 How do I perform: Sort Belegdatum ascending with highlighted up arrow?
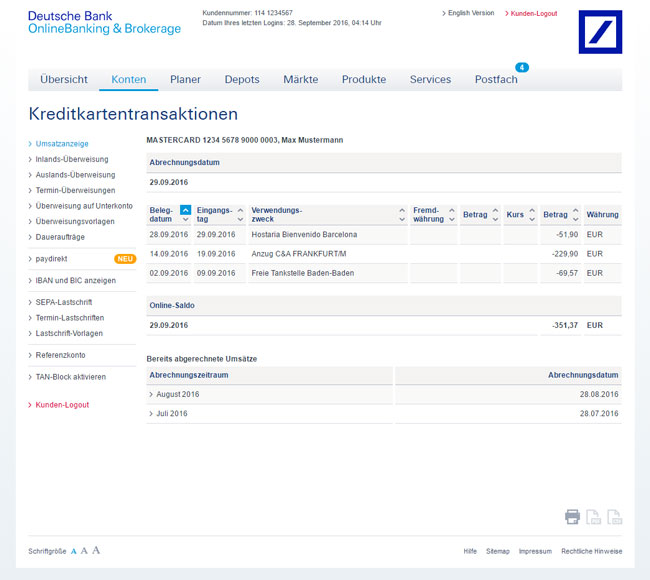pyautogui.click(x=186, y=210)
